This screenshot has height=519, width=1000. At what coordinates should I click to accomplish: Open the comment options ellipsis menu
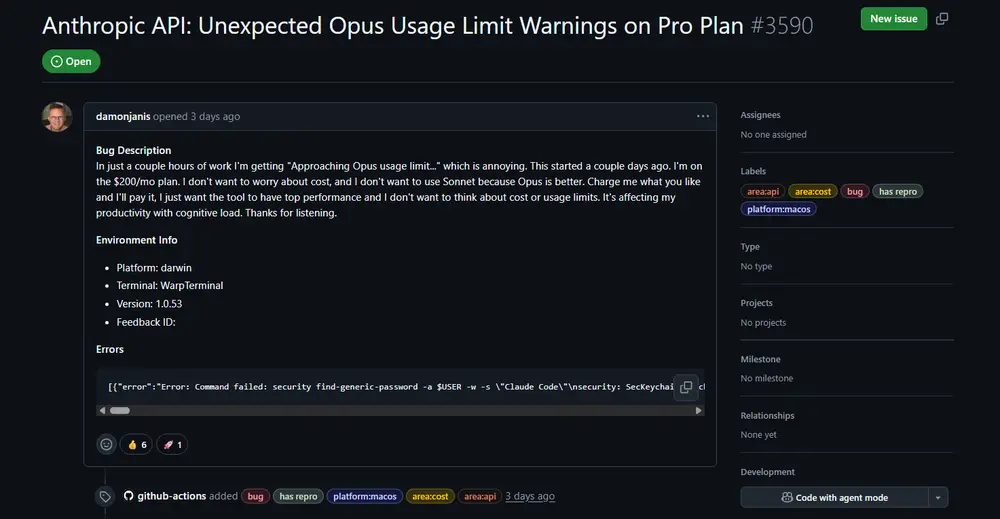(x=703, y=116)
